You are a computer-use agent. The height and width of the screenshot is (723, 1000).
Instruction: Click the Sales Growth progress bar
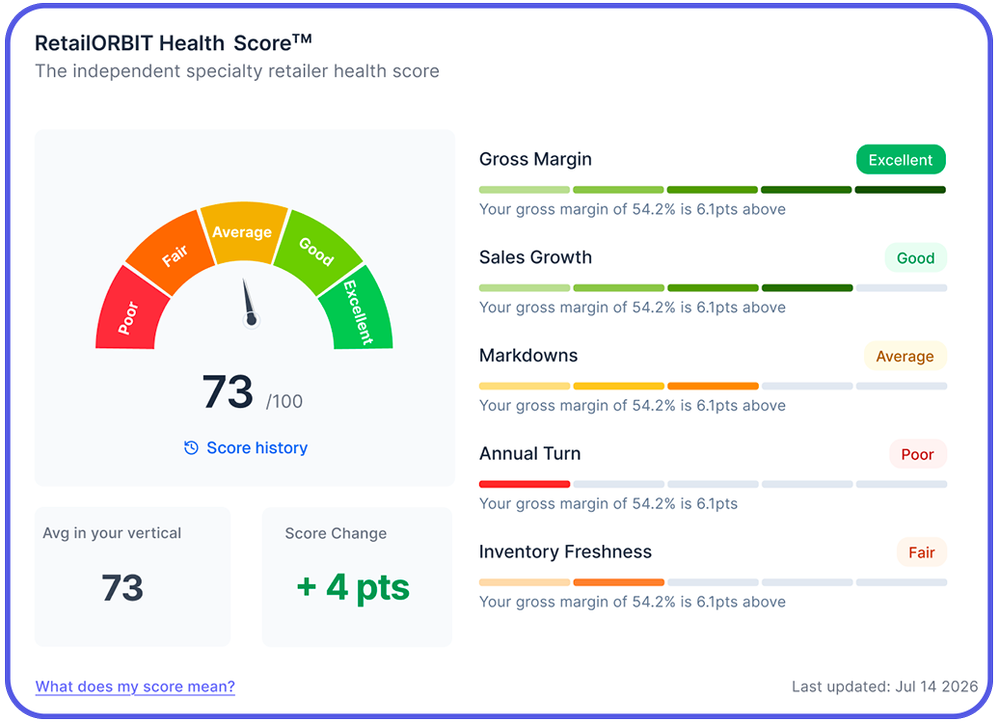click(712, 288)
